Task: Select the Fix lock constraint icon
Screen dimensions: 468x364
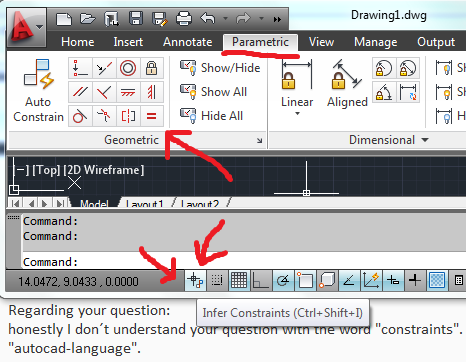Action: click(x=152, y=68)
